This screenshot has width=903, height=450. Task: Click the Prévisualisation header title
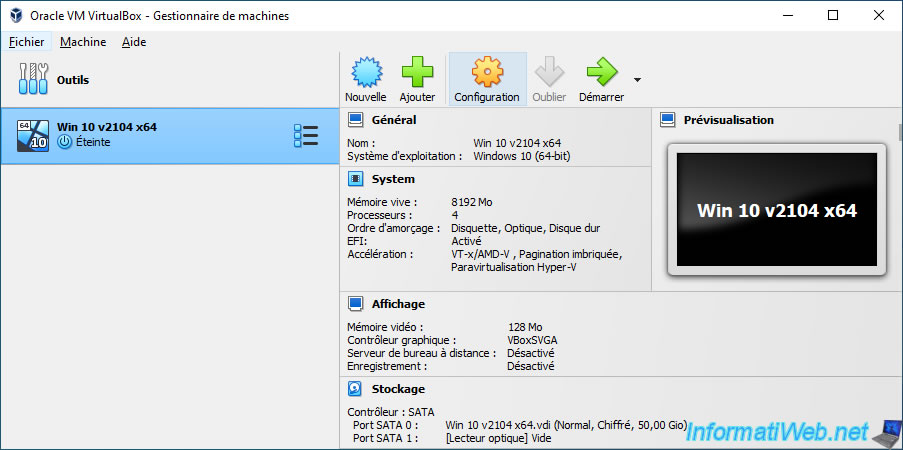tap(729, 120)
